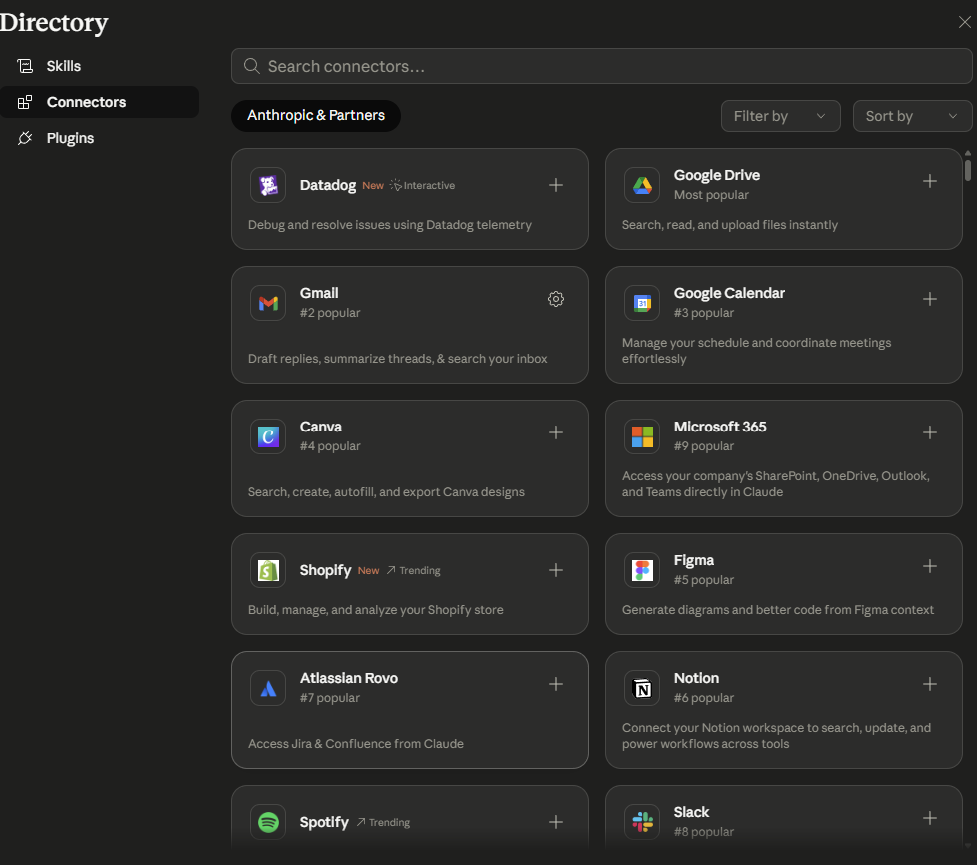Click the Plugins plug icon in sidebar
Image resolution: width=977 pixels, height=865 pixels.
25,138
